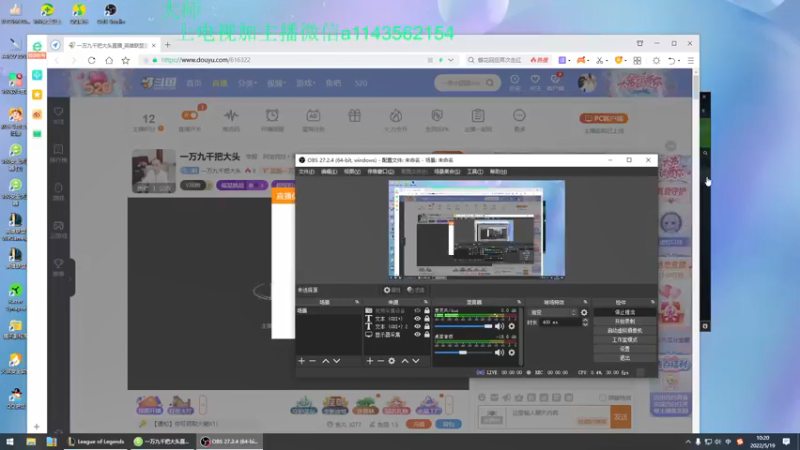The height and width of the screenshot is (450, 800).
Task: Open the scene transition type dropdown
Action: tap(553, 312)
